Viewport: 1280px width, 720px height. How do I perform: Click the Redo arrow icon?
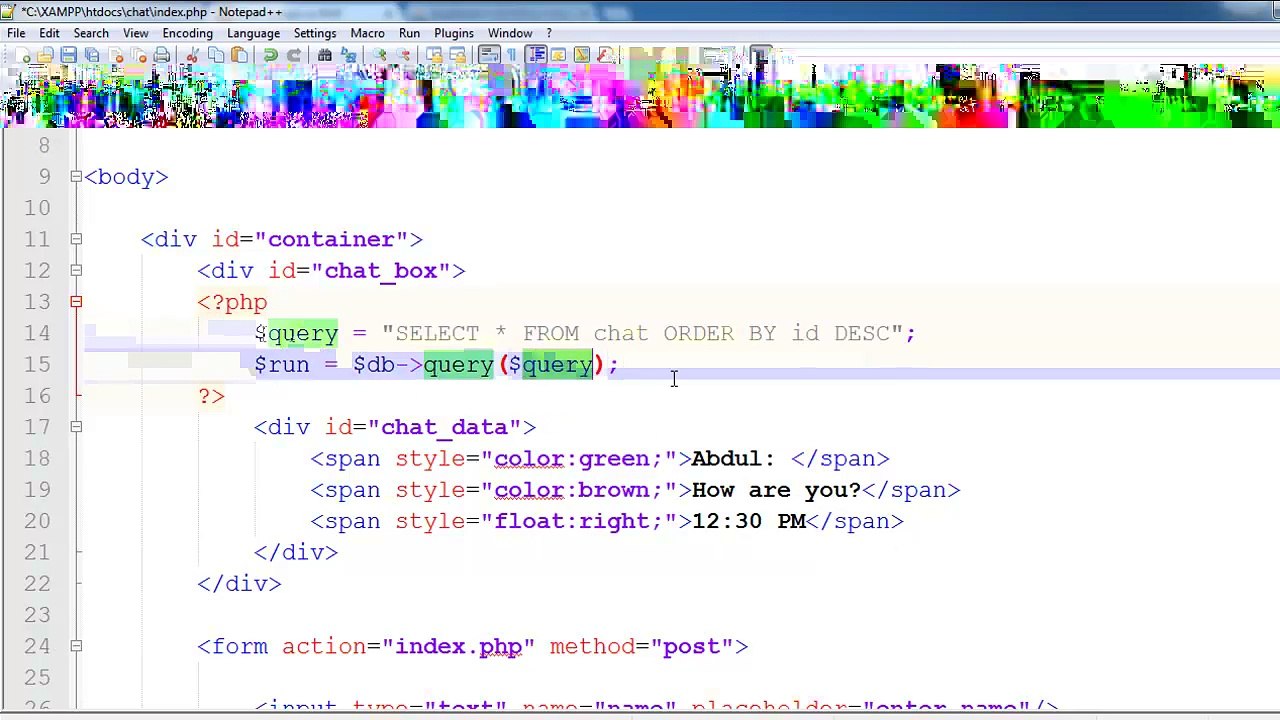[294, 55]
